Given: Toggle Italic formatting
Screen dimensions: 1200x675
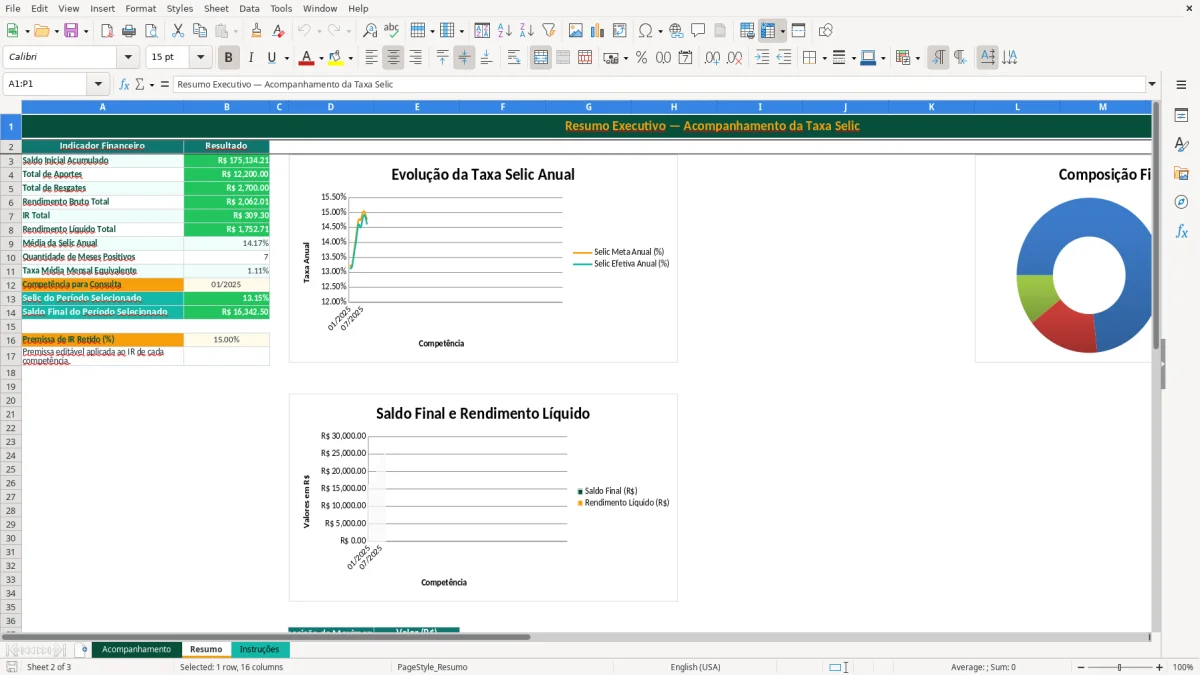Looking at the screenshot, I should click(x=250, y=58).
